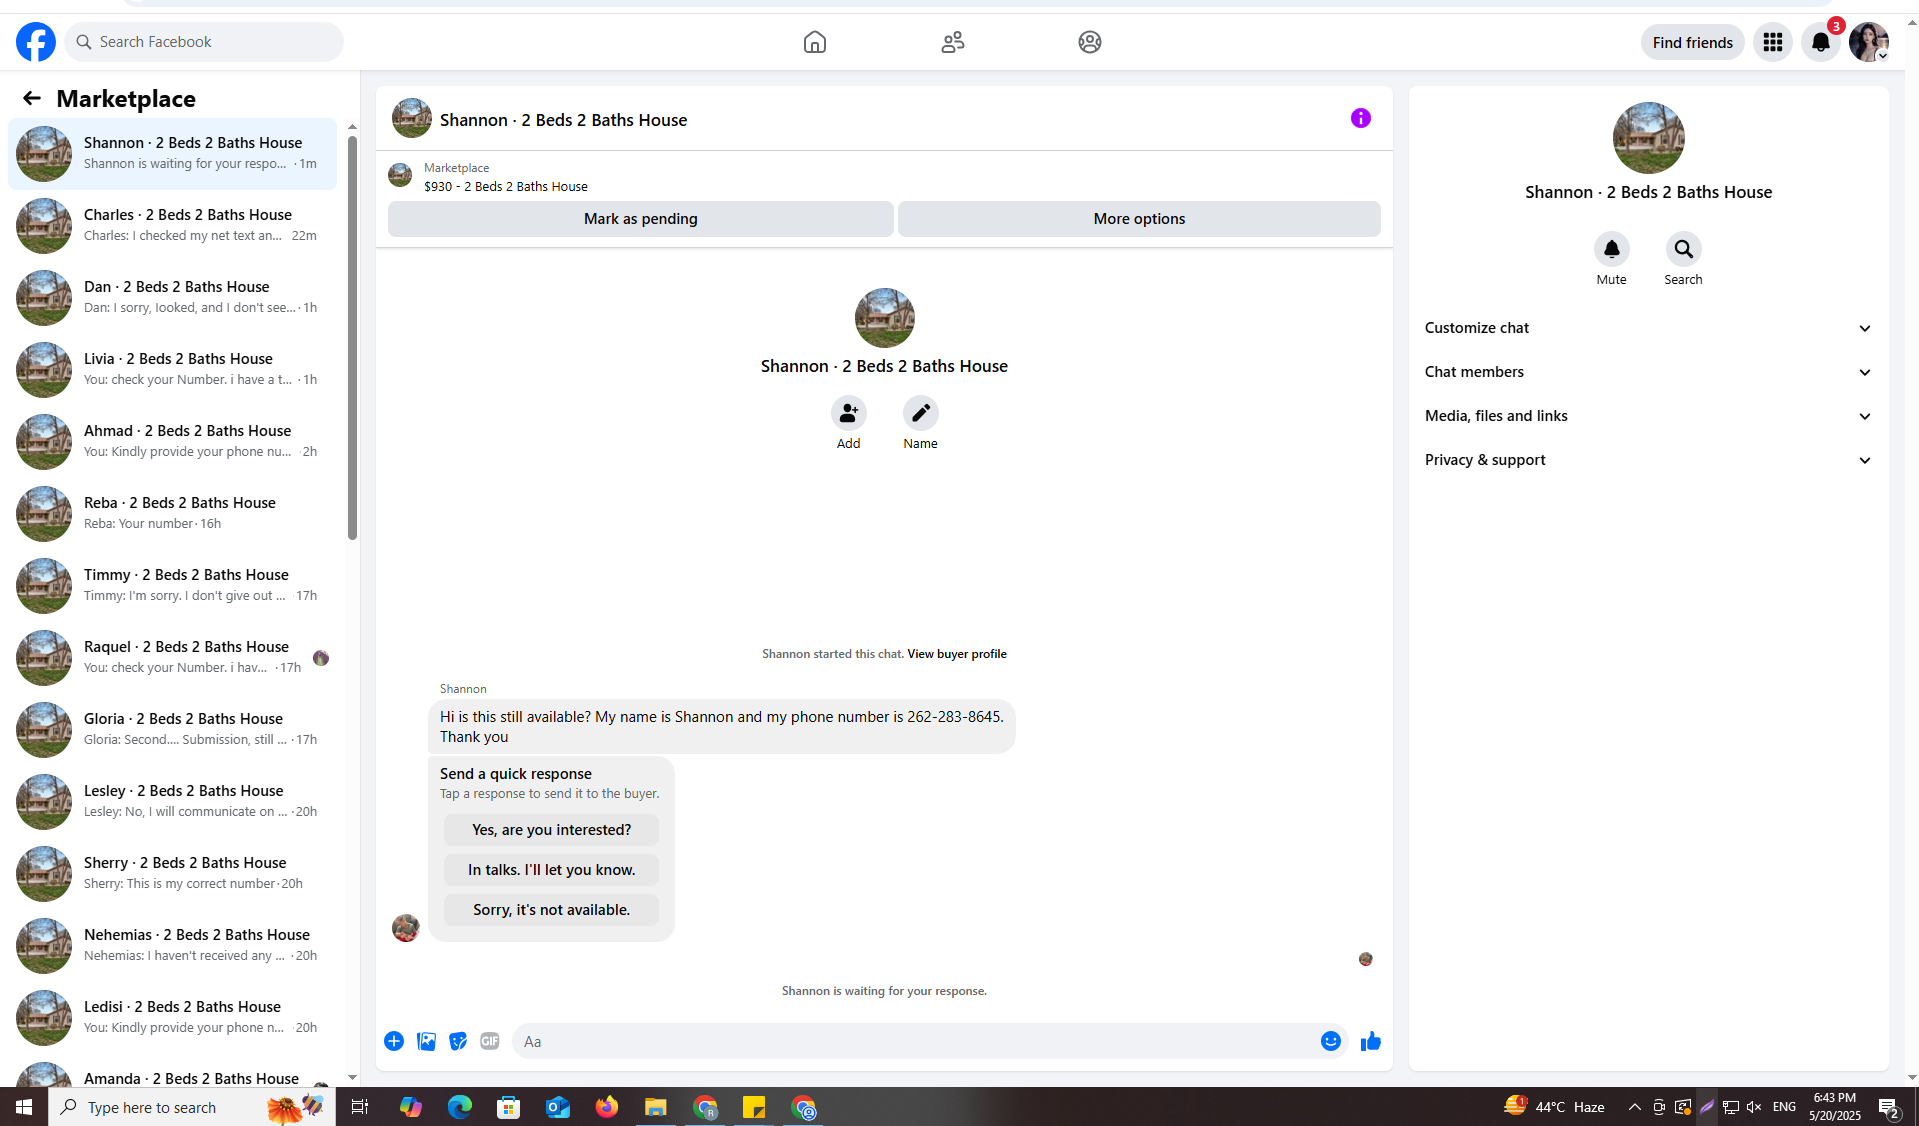The height and width of the screenshot is (1126, 1919).
Task: Open the emoji picker icon
Action: [1330, 1041]
